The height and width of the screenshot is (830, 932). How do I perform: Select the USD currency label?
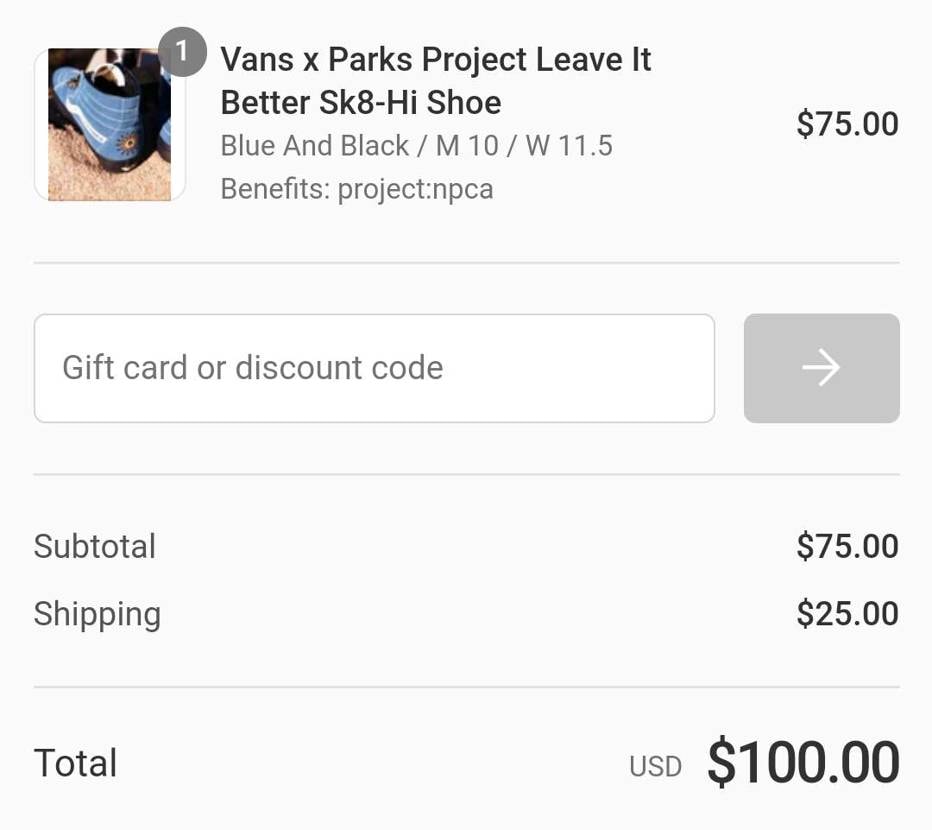[x=656, y=765]
